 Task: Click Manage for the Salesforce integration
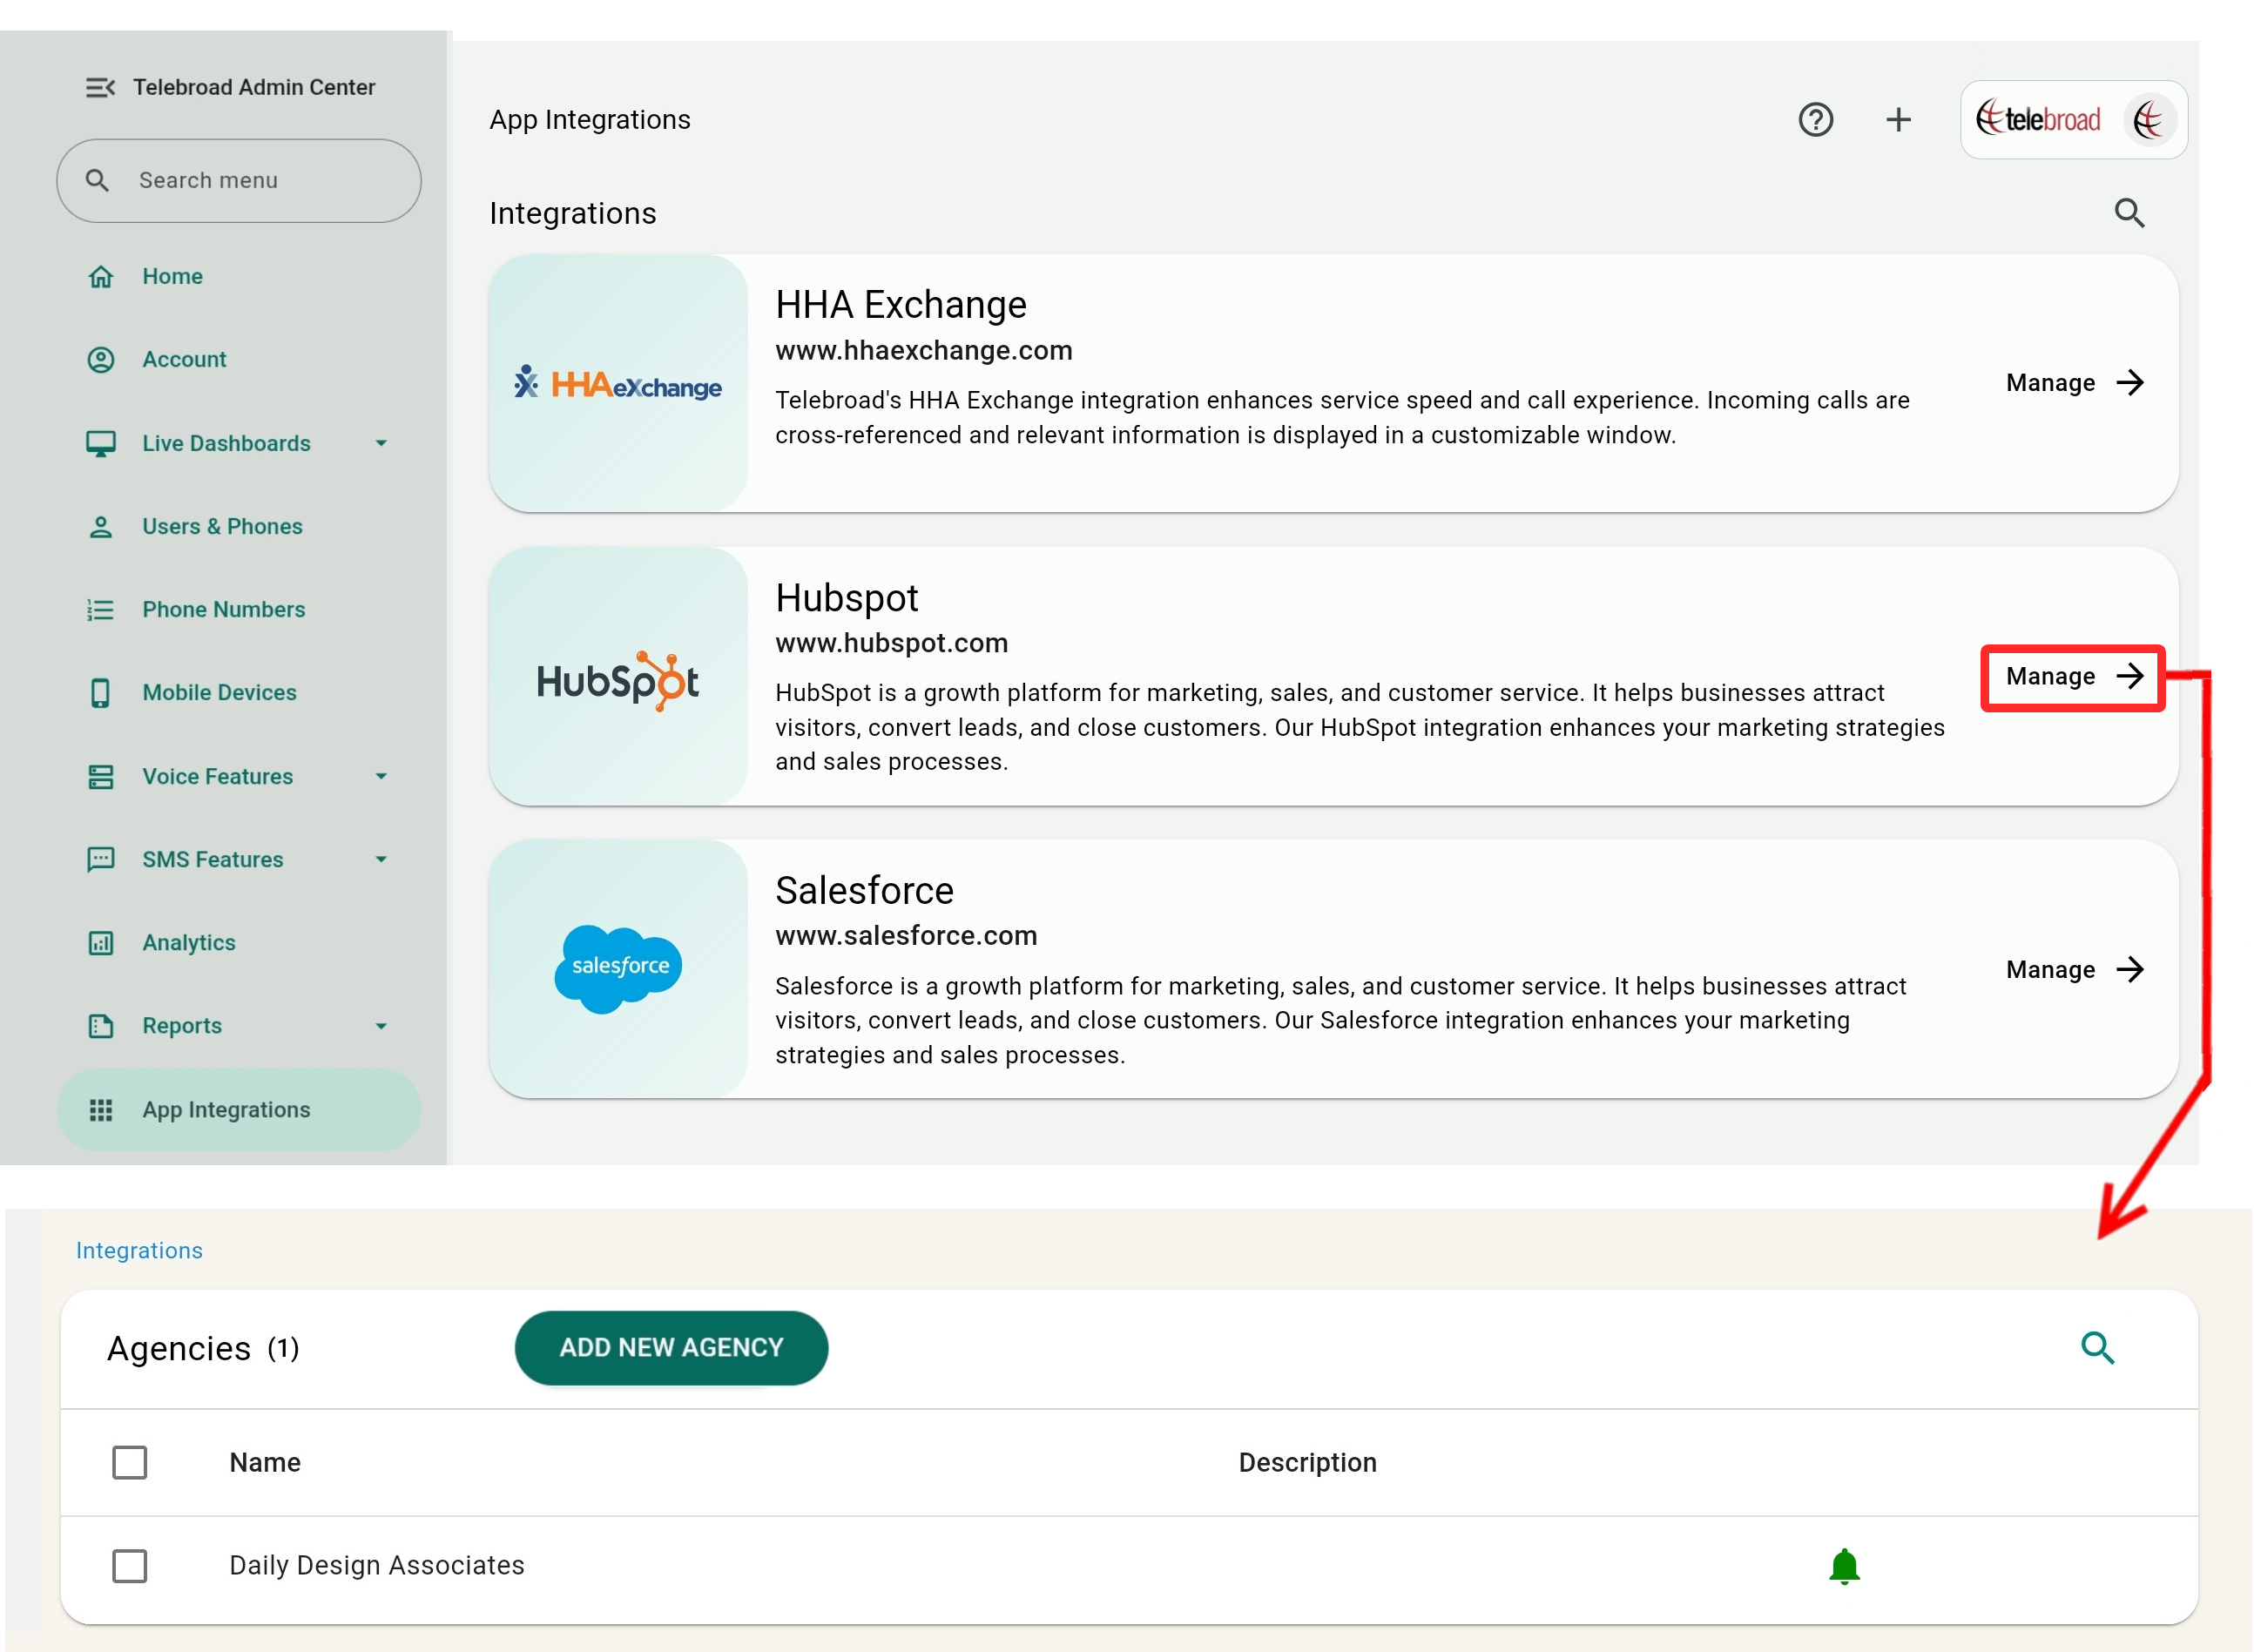pyautogui.click(x=2074, y=969)
